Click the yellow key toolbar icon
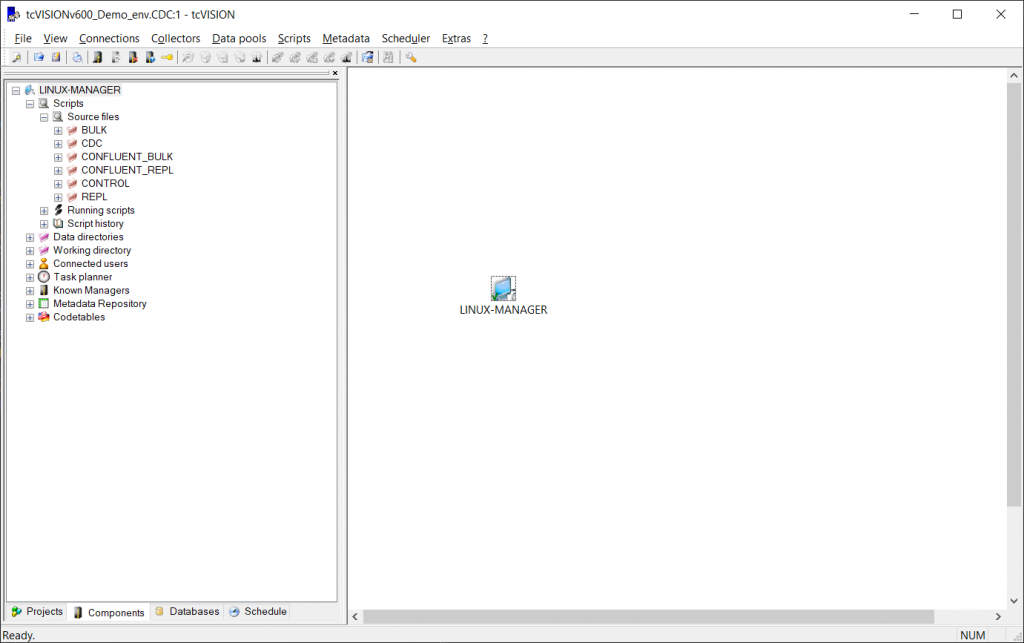The height and width of the screenshot is (643, 1024). click(x=167, y=57)
